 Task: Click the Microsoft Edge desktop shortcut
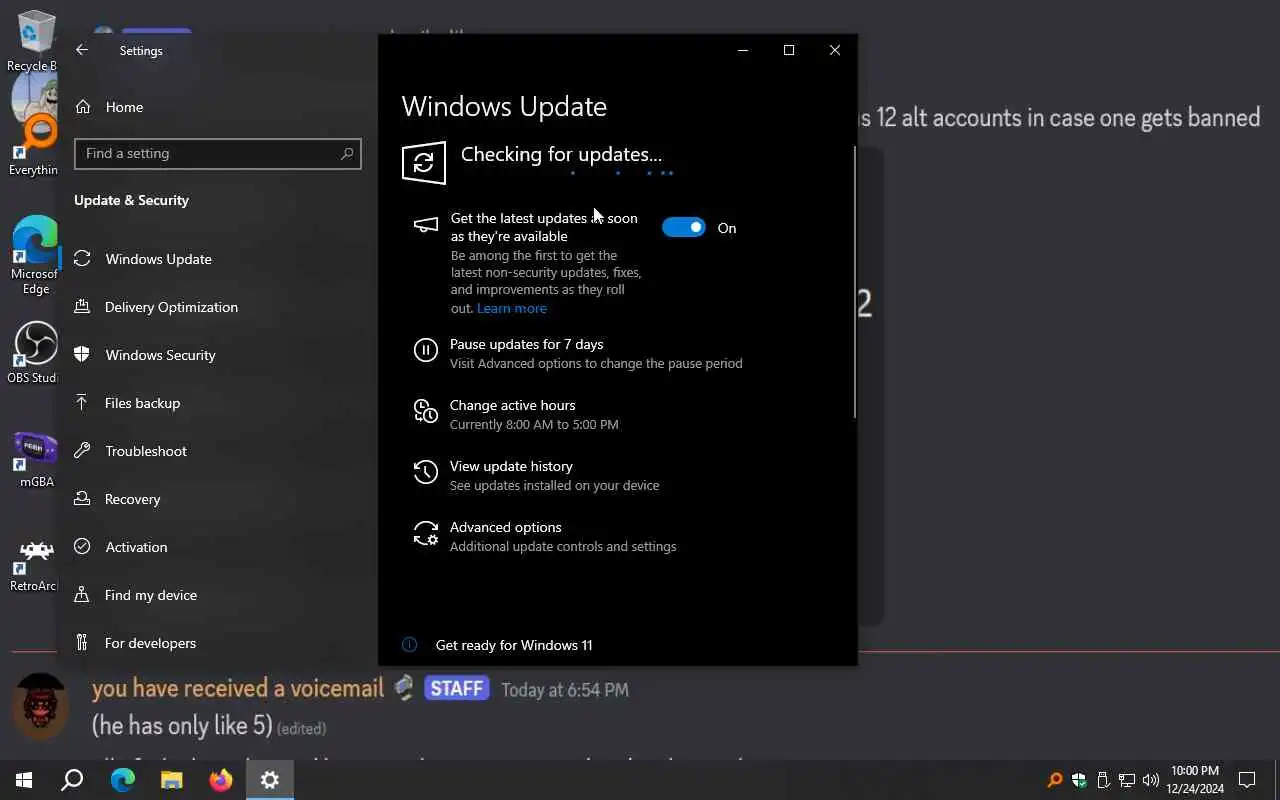pyautogui.click(x=35, y=255)
